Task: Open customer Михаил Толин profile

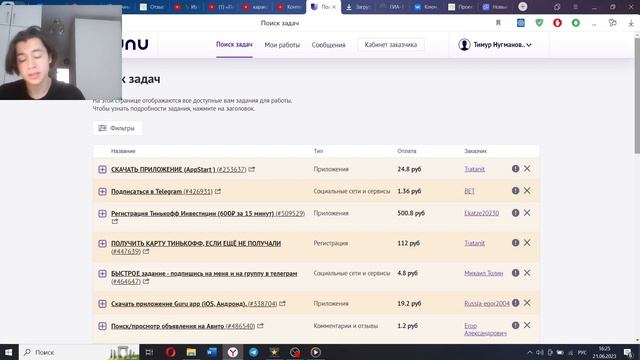Action: pyautogui.click(x=484, y=273)
